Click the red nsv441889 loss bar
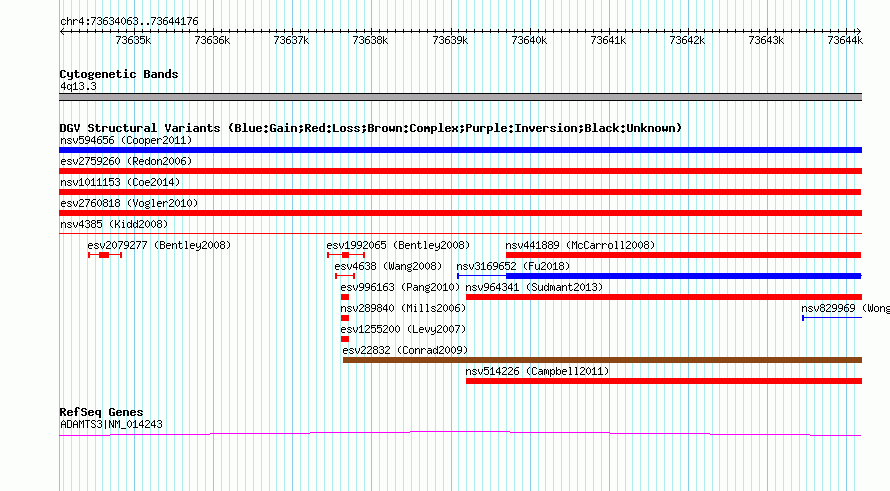 pos(683,255)
